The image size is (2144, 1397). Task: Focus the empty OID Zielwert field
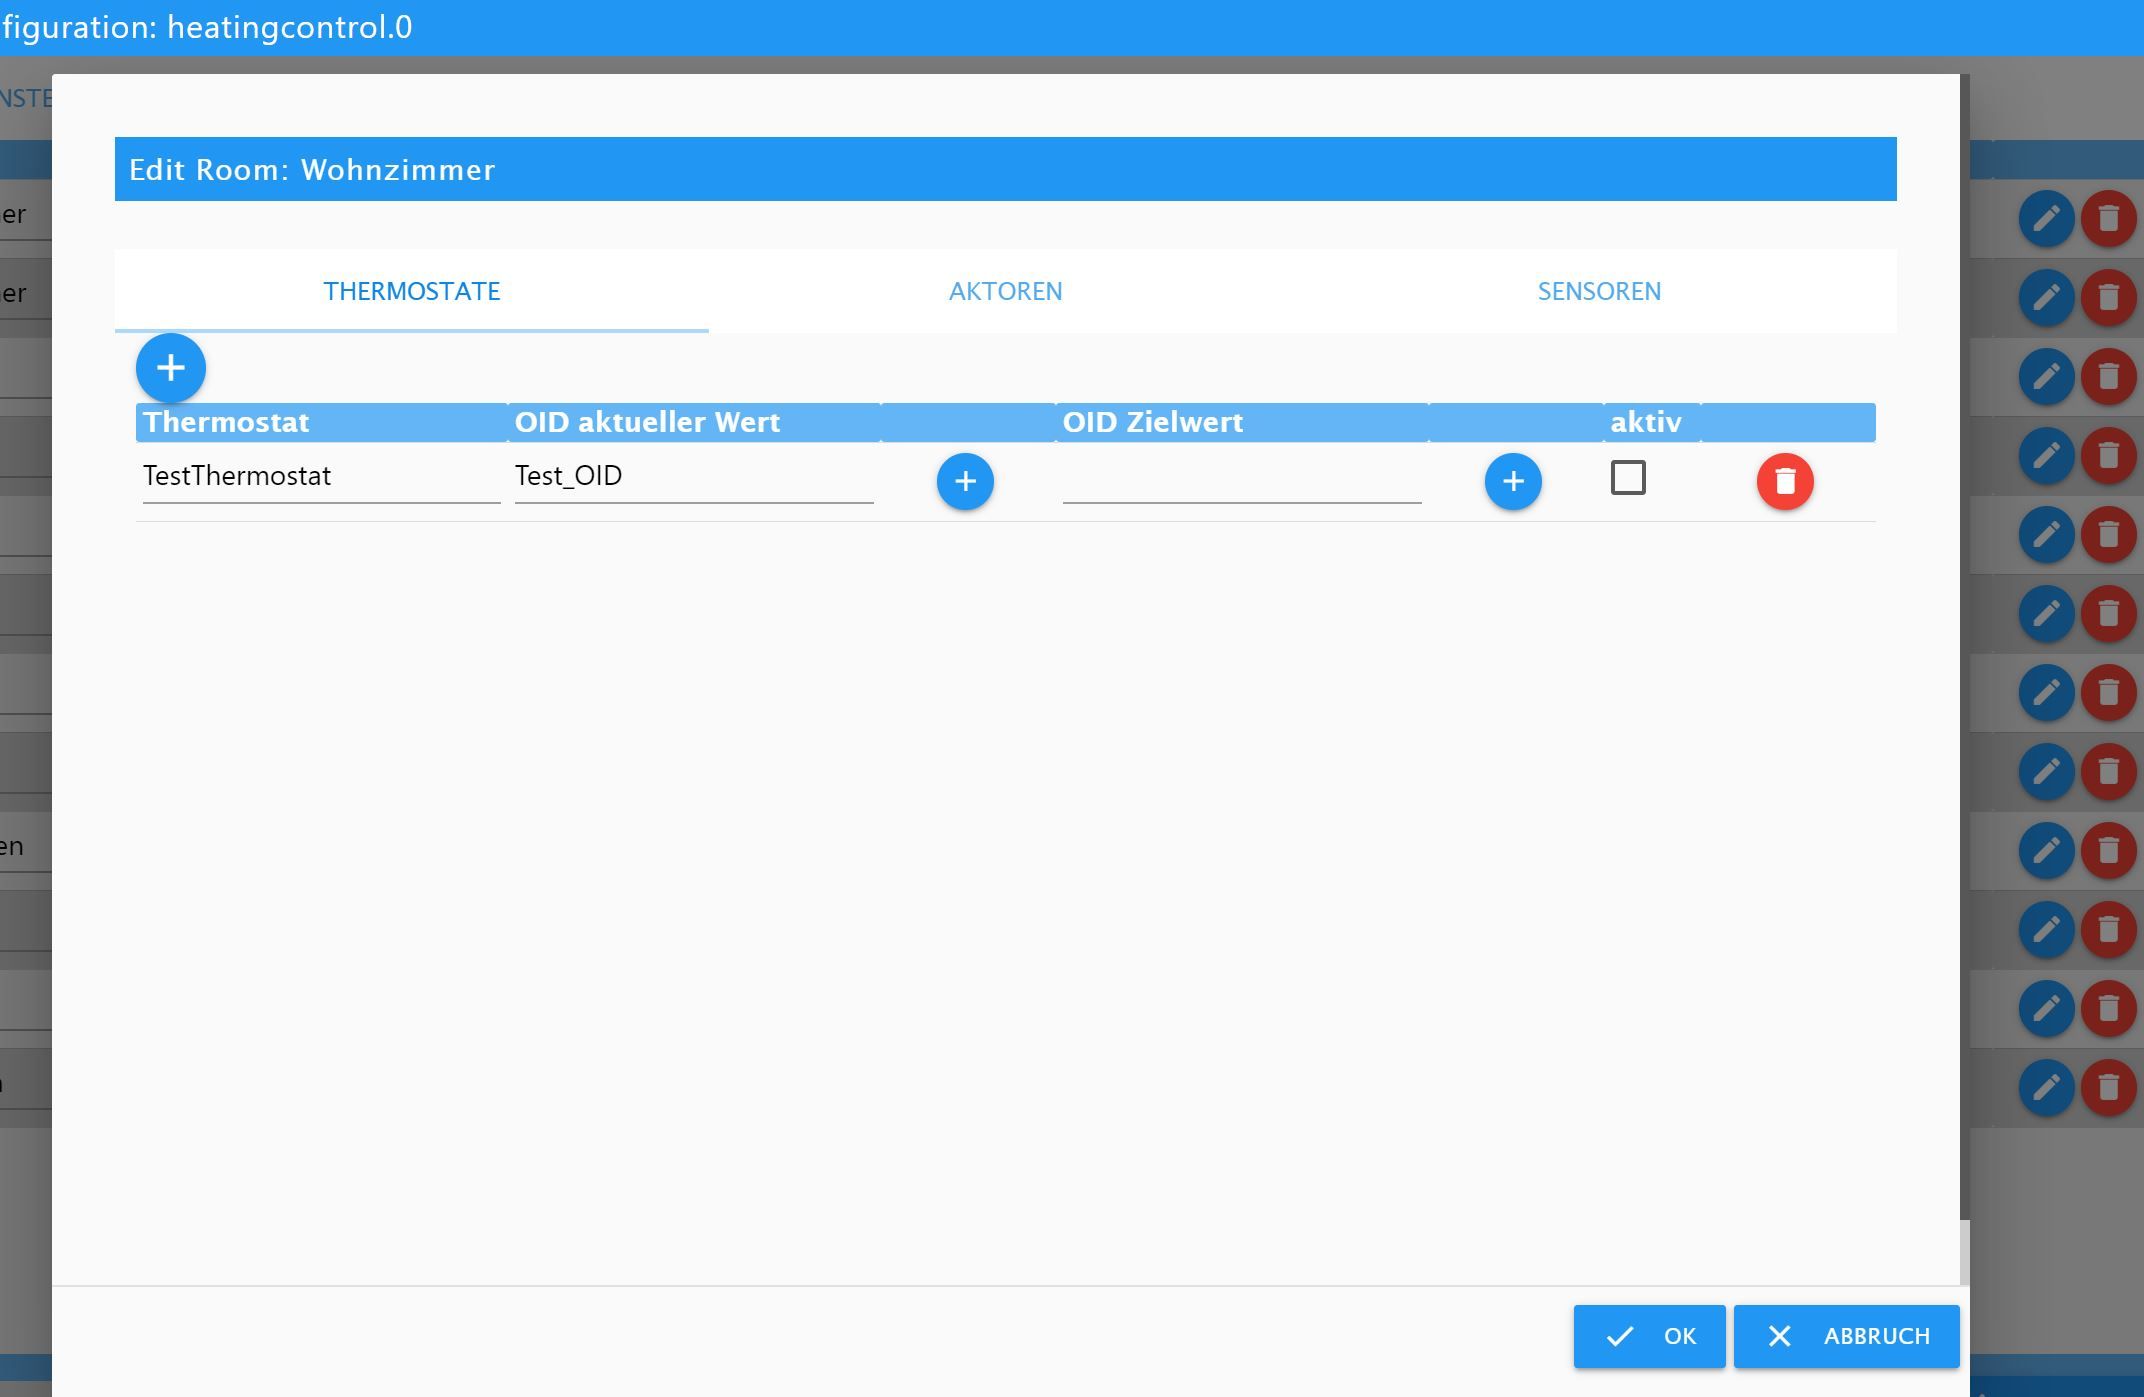pos(1242,476)
